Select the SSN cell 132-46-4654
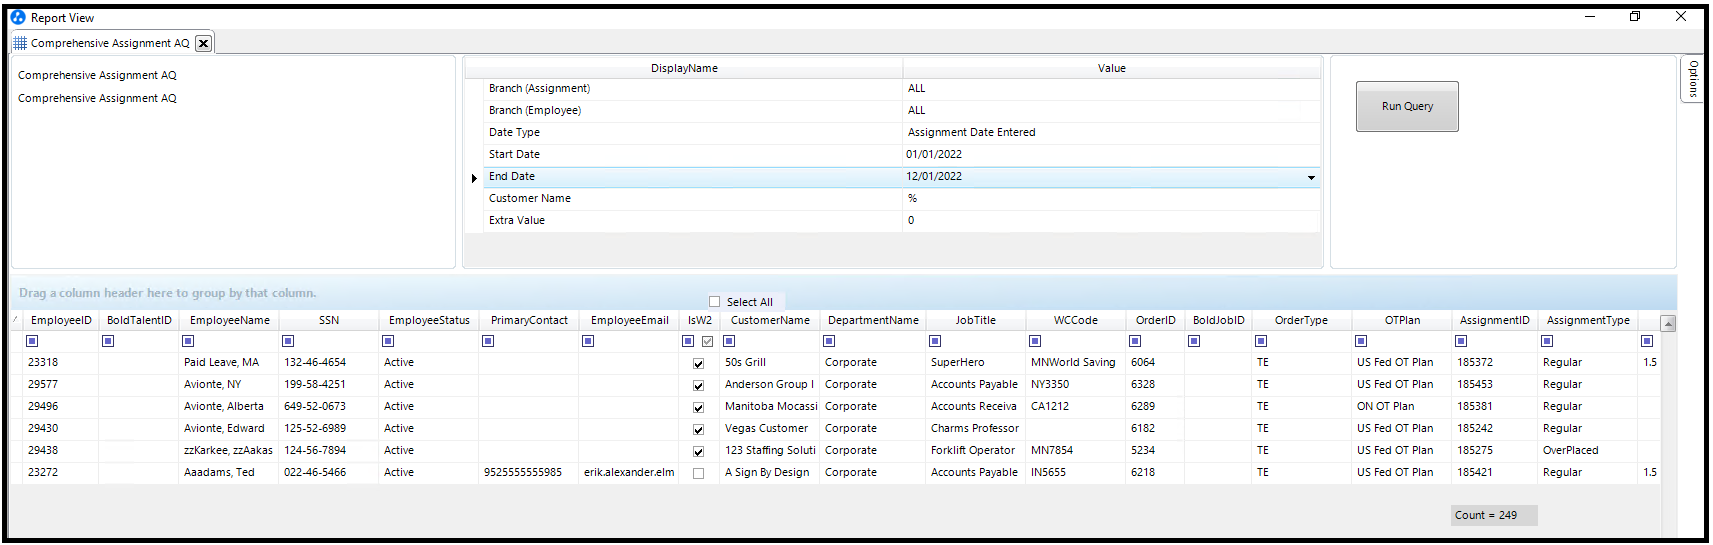Image resolution: width=1713 pixels, height=545 pixels. [328, 362]
